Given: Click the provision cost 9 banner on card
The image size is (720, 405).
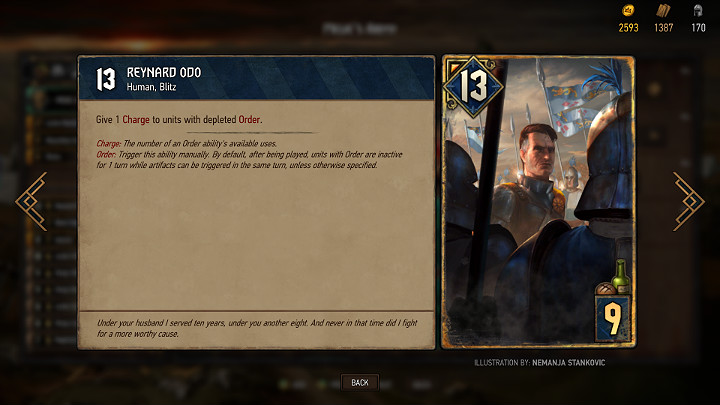Looking at the screenshot, I should pos(613,319).
